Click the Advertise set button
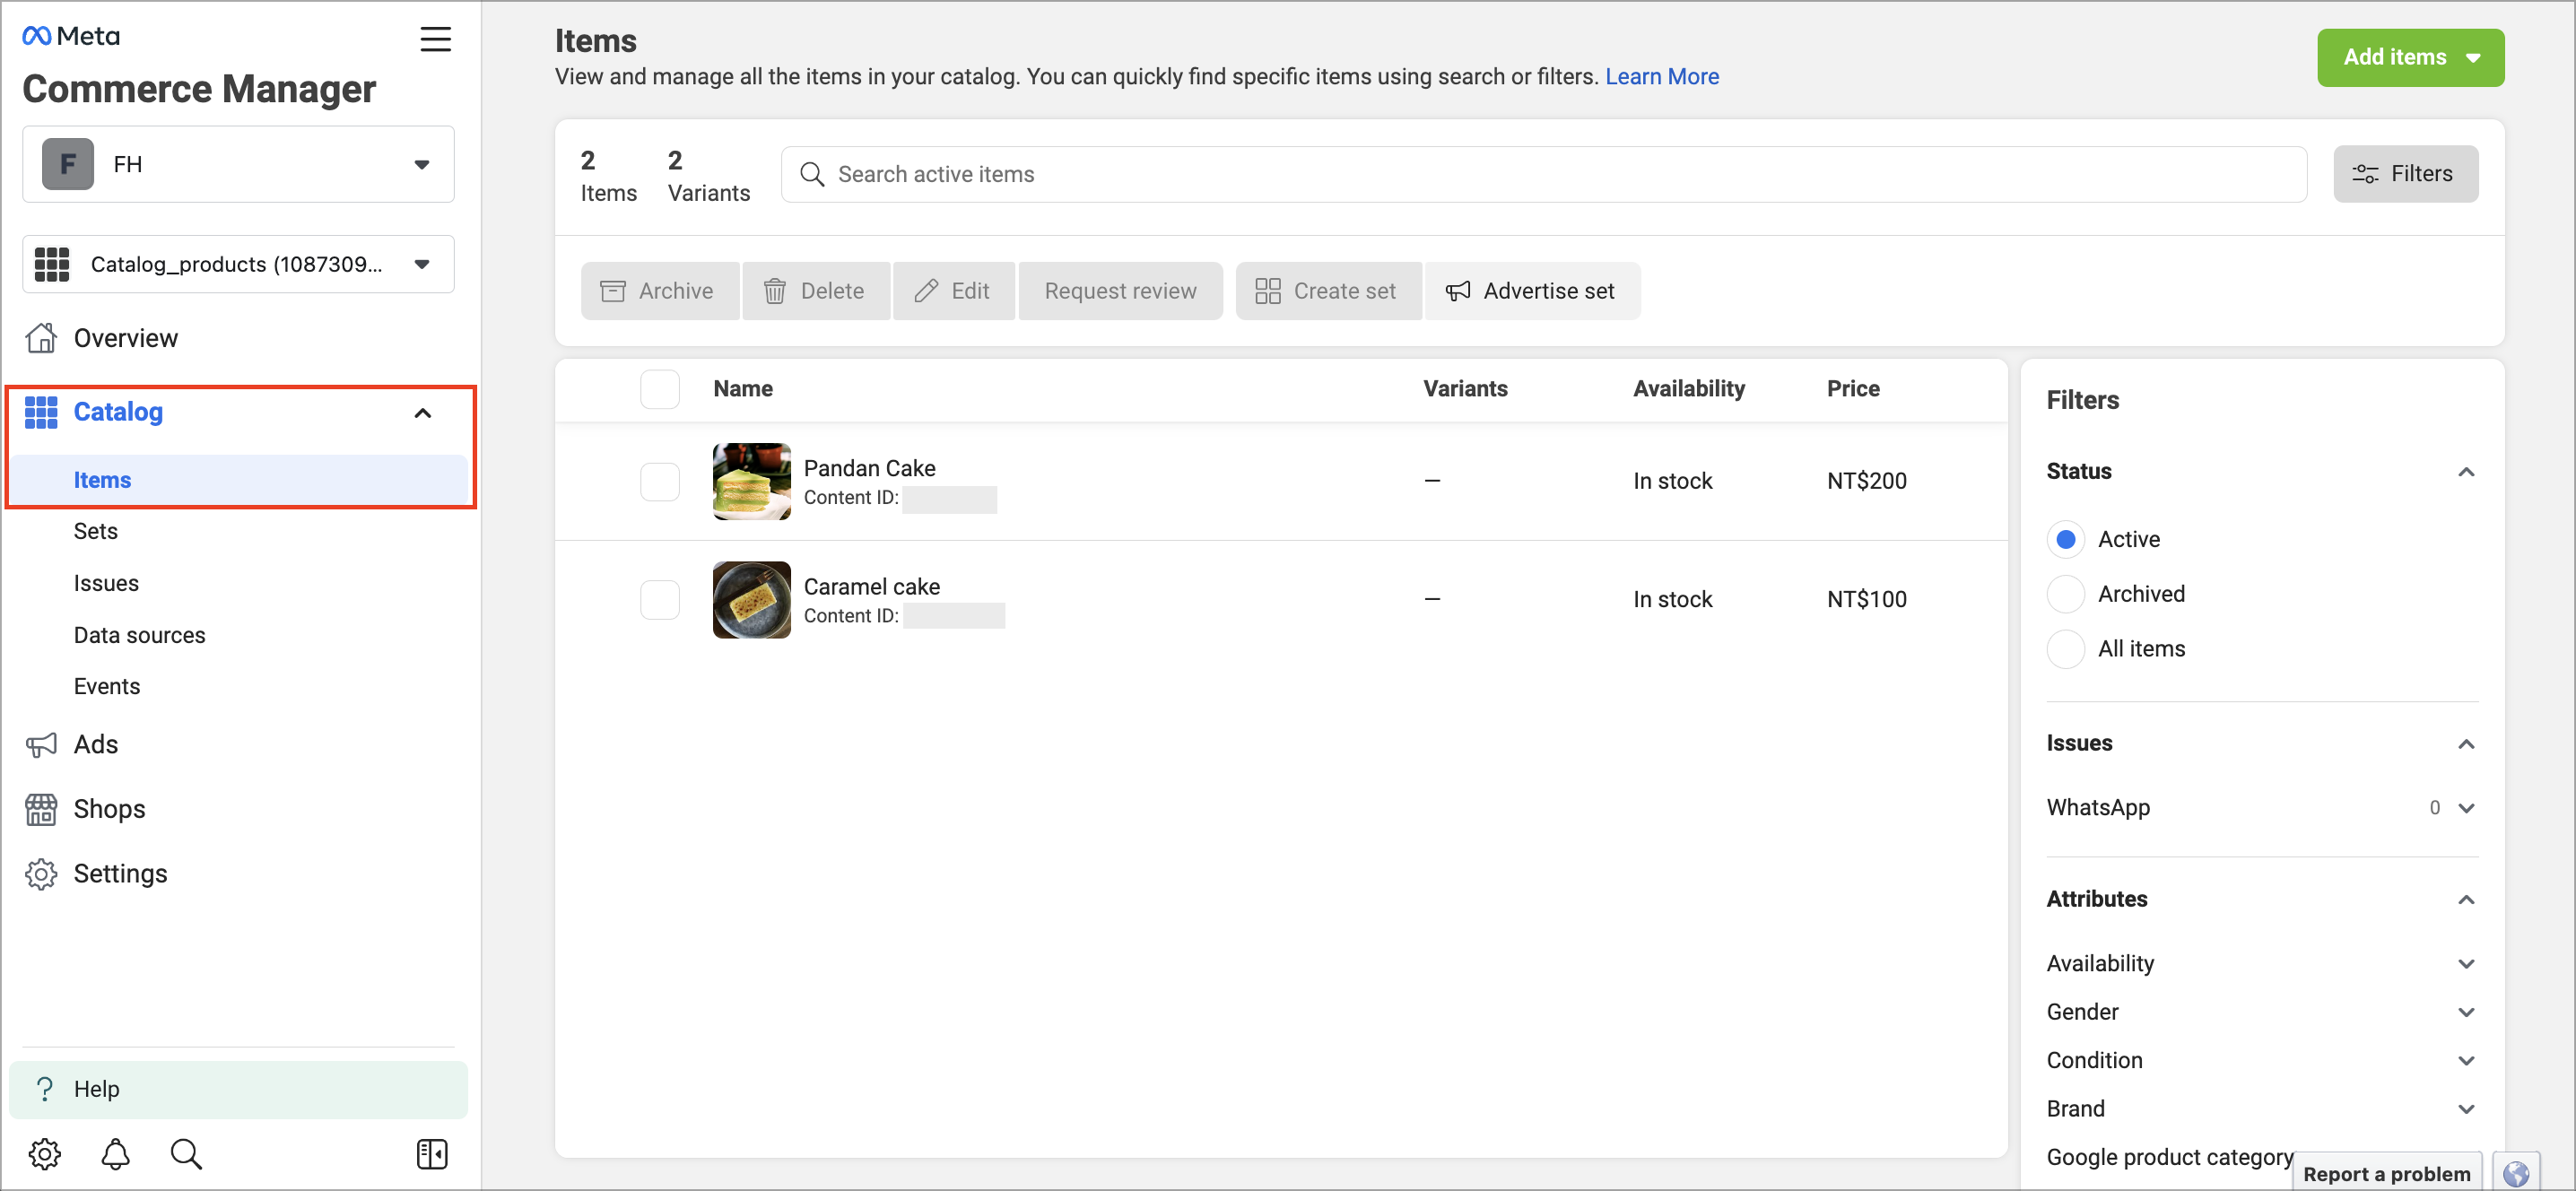Screen dimensions: 2576x1191 click(x=1531, y=291)
